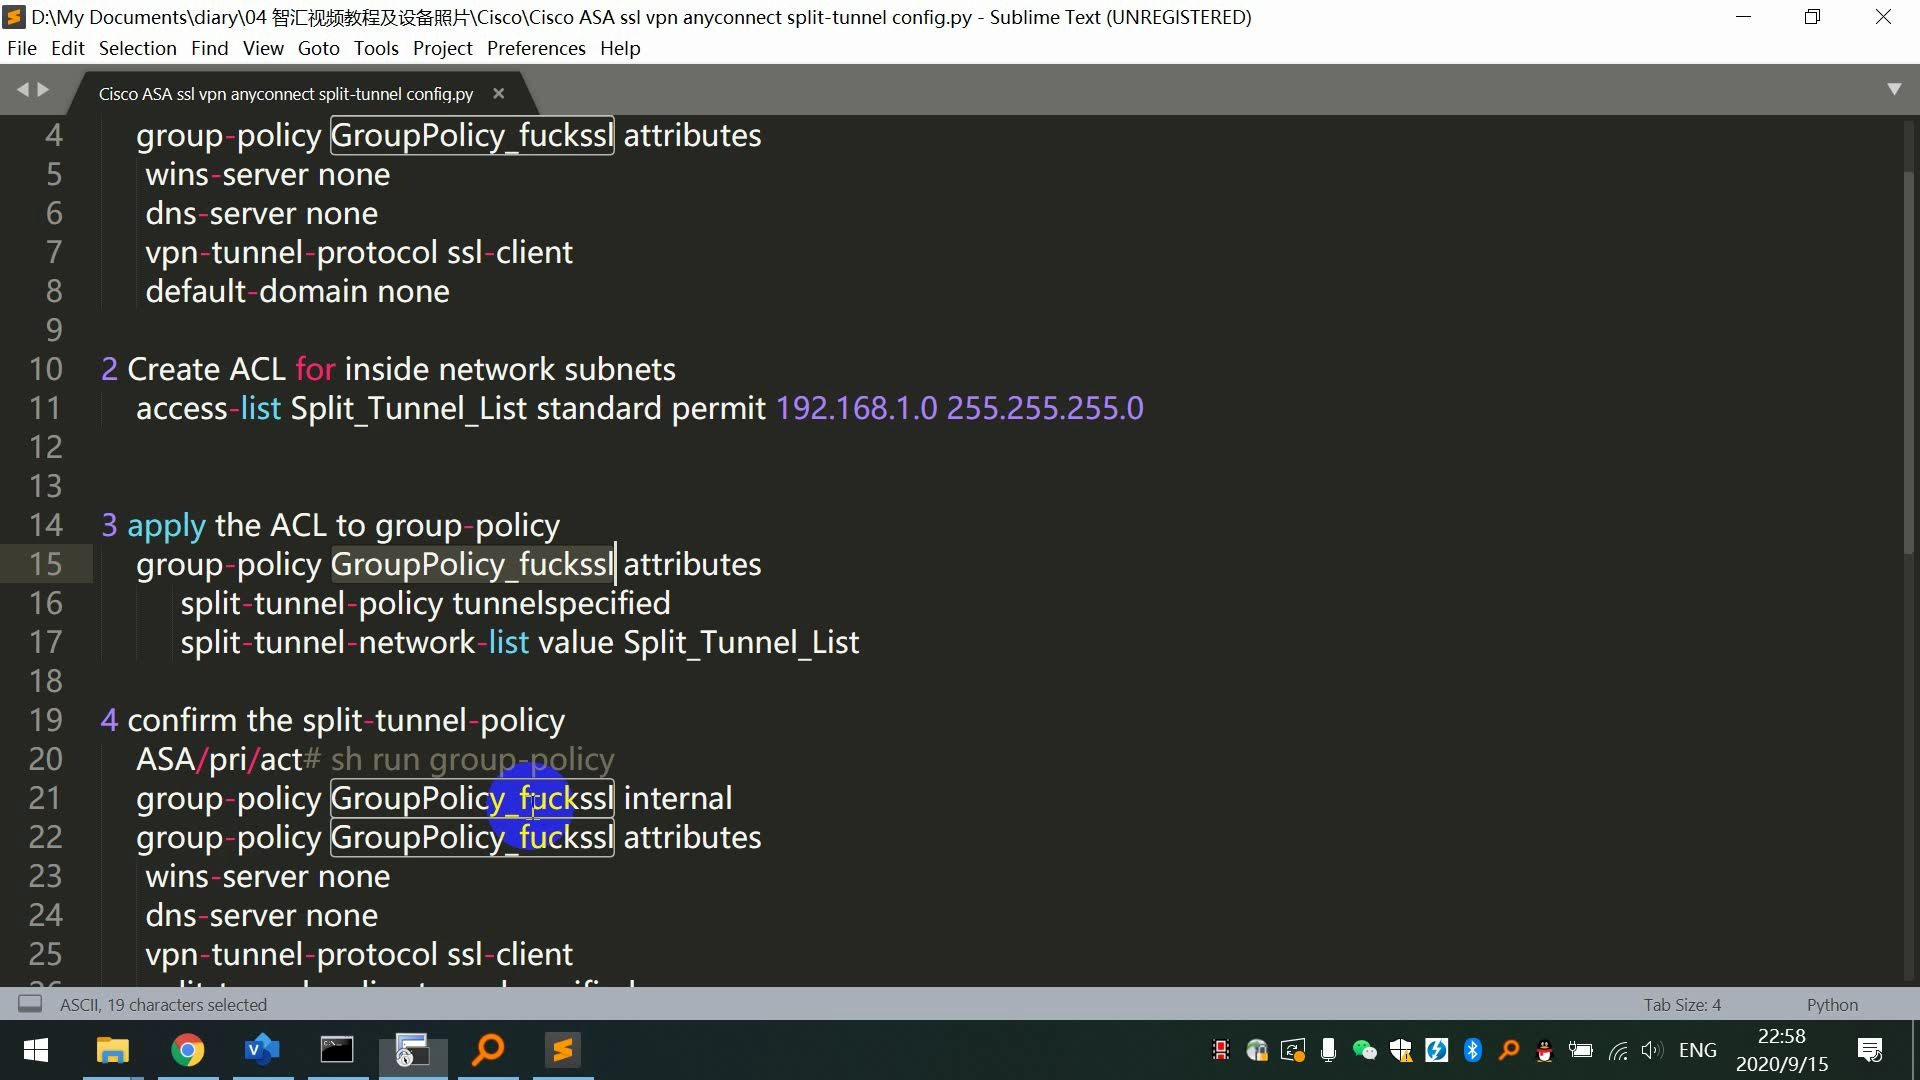The height and width of the screenshot is (1080, 1920).
Task: Open the orange search app on taskbar
Action: [488, 1050]
